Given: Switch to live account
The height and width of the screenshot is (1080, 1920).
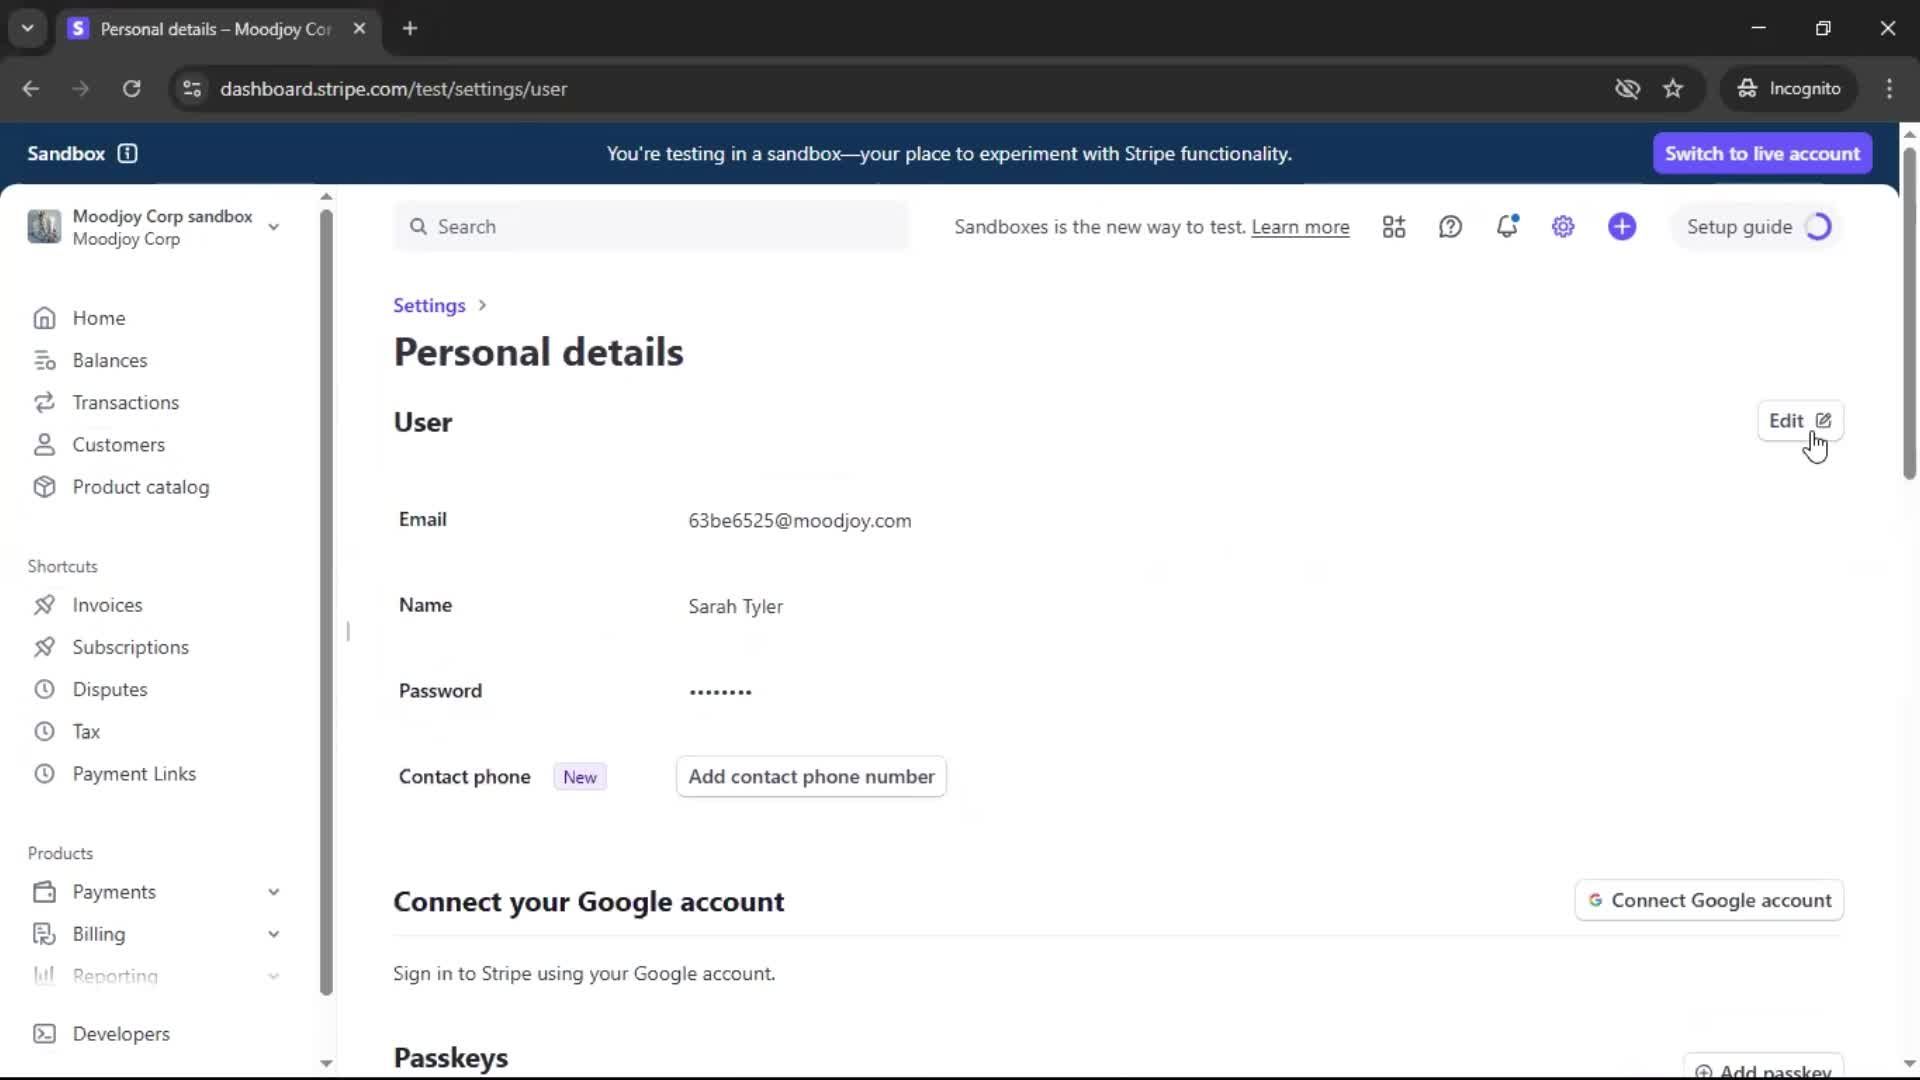Looking at the screenshot, I should coord(1762,154).
